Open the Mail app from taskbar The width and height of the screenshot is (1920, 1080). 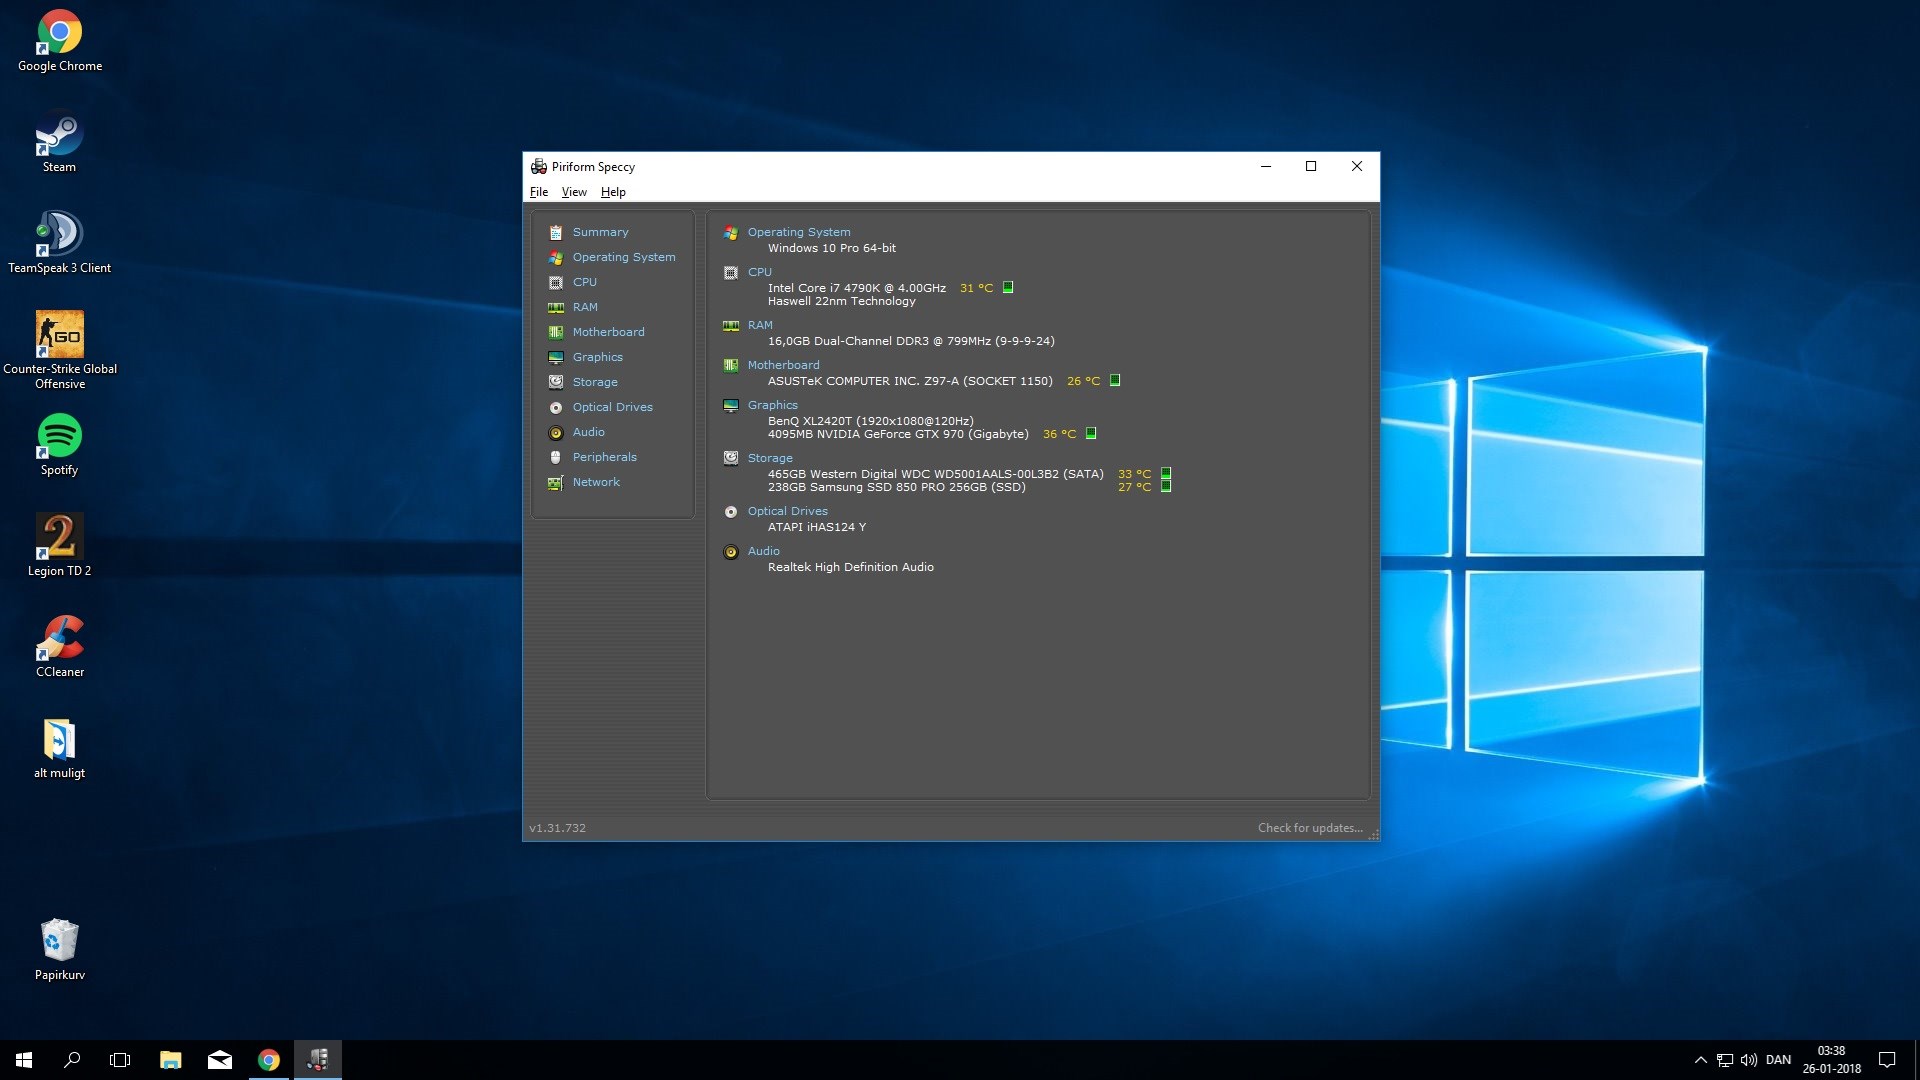click(x=219, y=1060)
